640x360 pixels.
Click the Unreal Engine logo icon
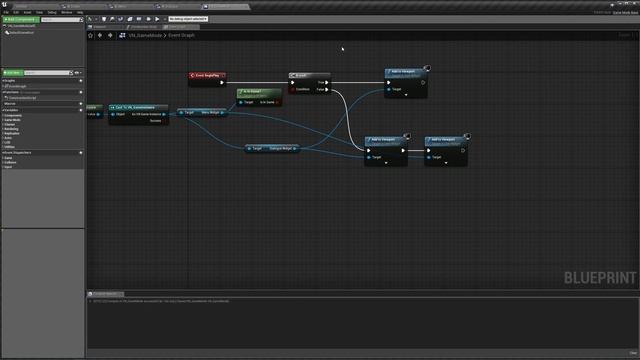pos(4,5)
